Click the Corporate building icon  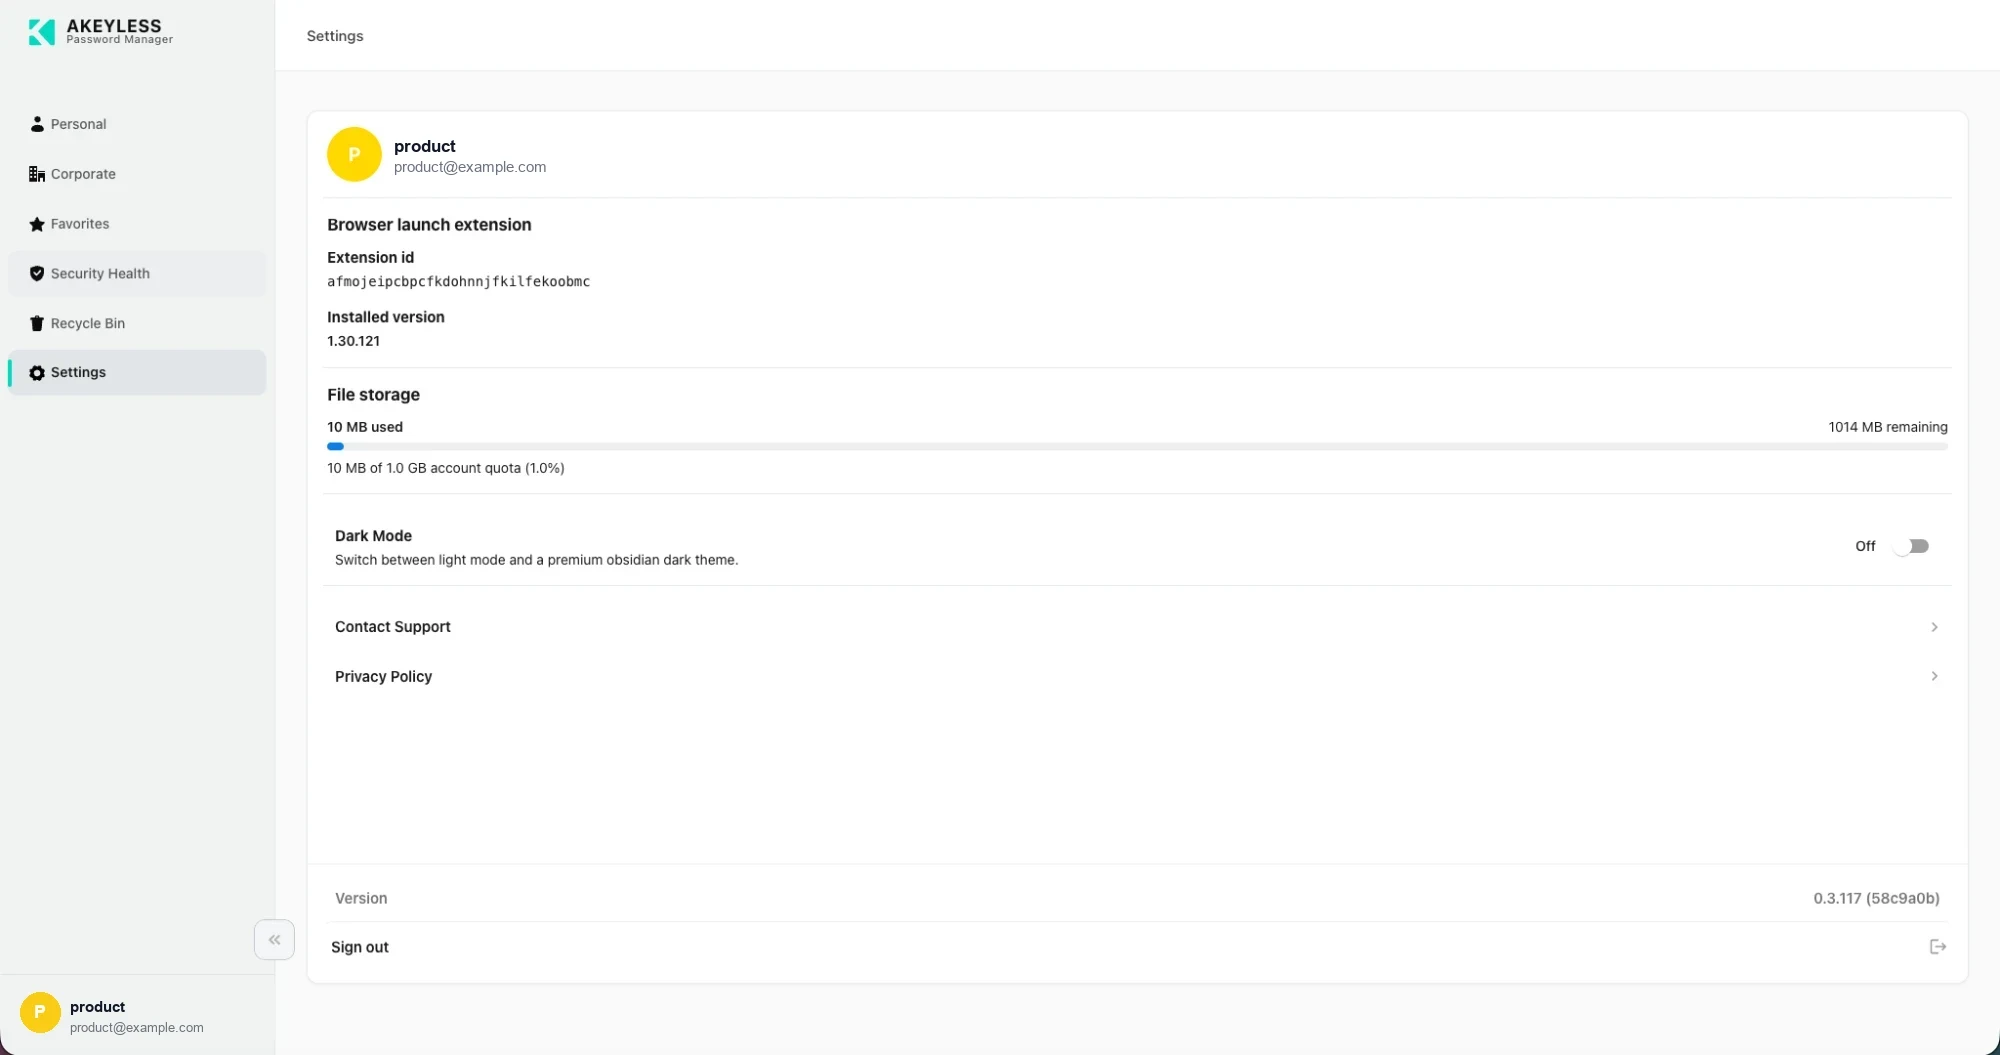[x=37, y=174]
